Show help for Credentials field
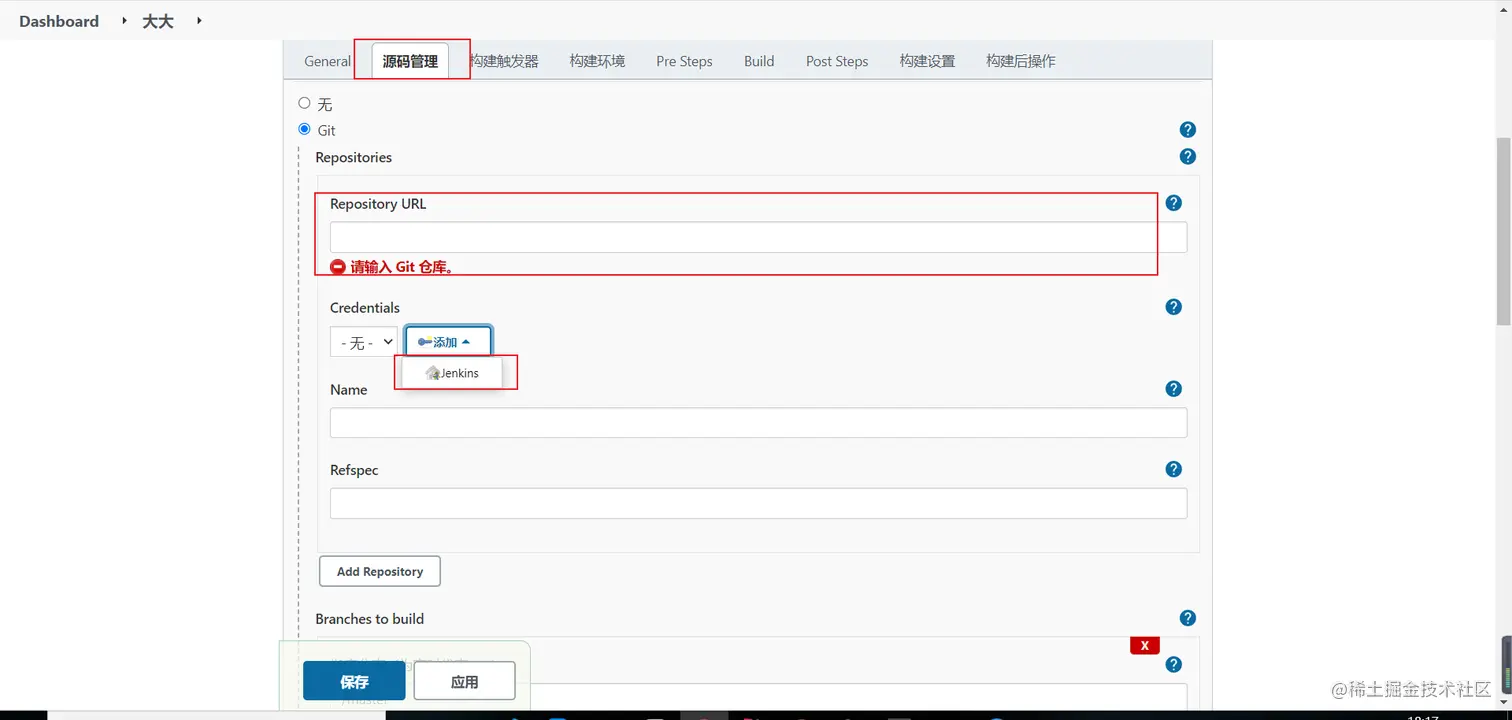This screenshot has width=1512, height=720. point(1173,307)
